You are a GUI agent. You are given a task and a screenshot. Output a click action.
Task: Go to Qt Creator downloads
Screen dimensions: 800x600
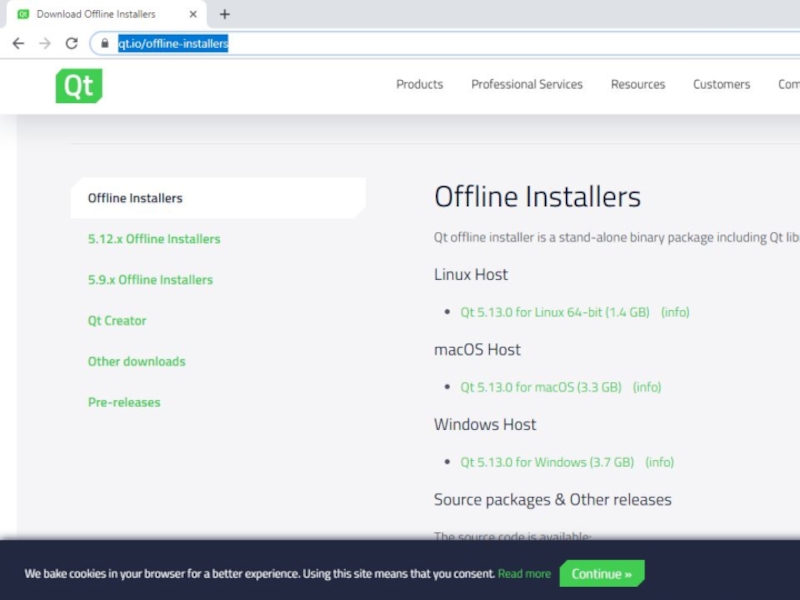click(x=117, y=320)
